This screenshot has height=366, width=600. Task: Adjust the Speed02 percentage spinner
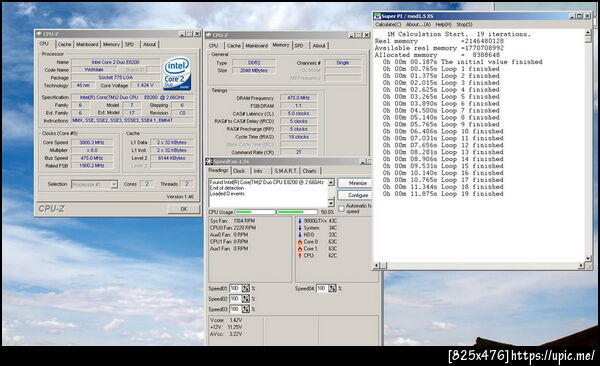pos(245,299)
